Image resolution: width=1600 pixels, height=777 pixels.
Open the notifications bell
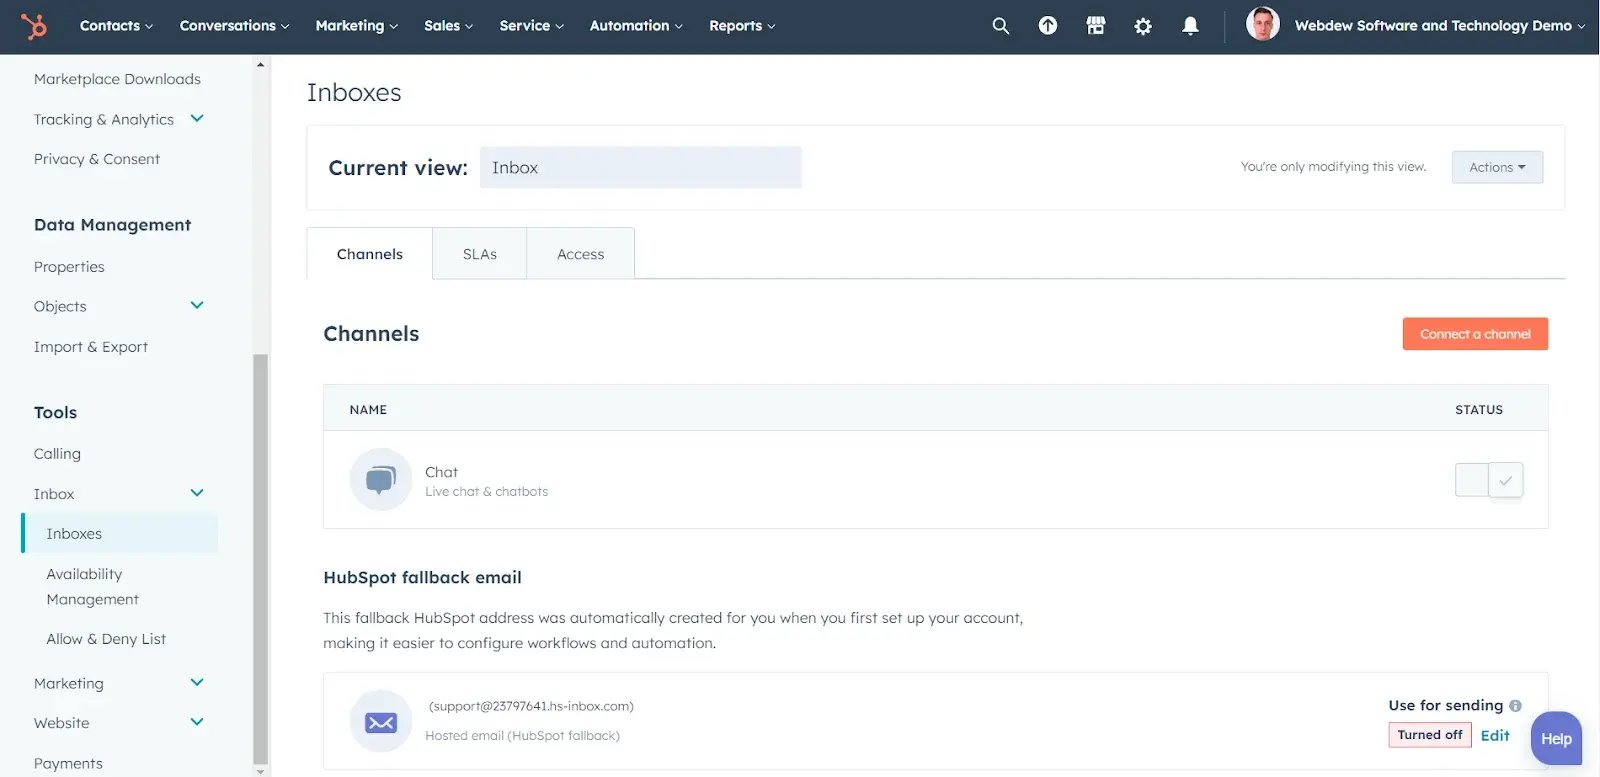[1190, 26]
